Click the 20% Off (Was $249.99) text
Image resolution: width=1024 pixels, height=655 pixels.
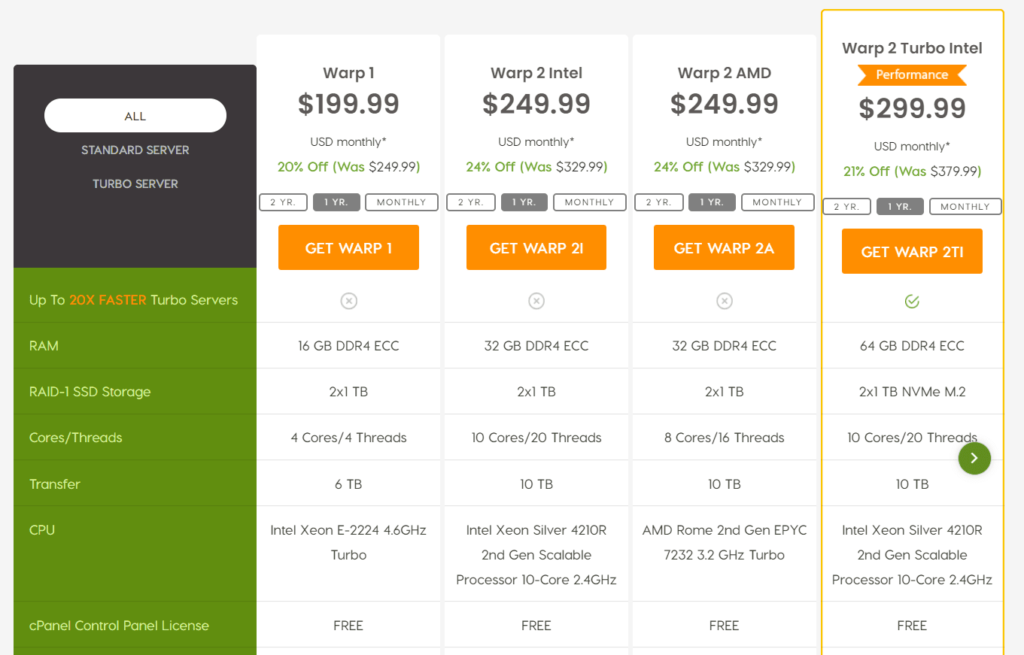pos(349,167)
